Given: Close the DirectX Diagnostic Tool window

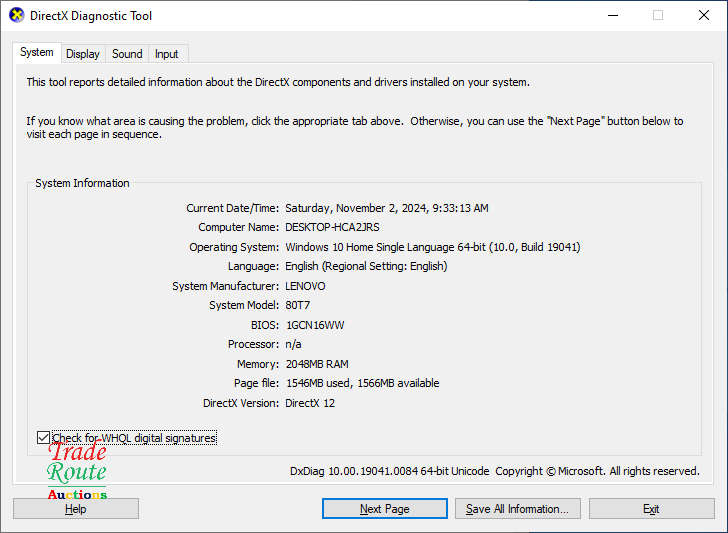Looking at the screenshot, I should [x=704, y=16].
